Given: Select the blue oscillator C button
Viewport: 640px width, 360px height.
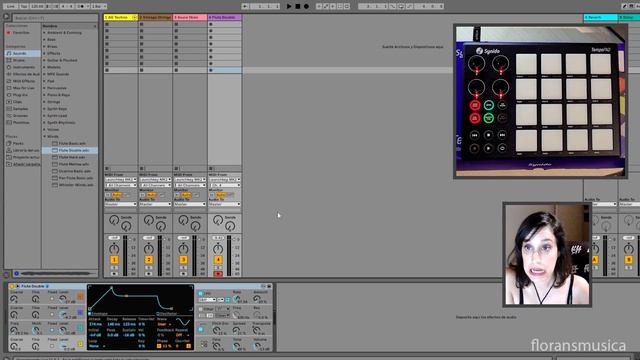Looking at the screenshot, I should point(80,313).
